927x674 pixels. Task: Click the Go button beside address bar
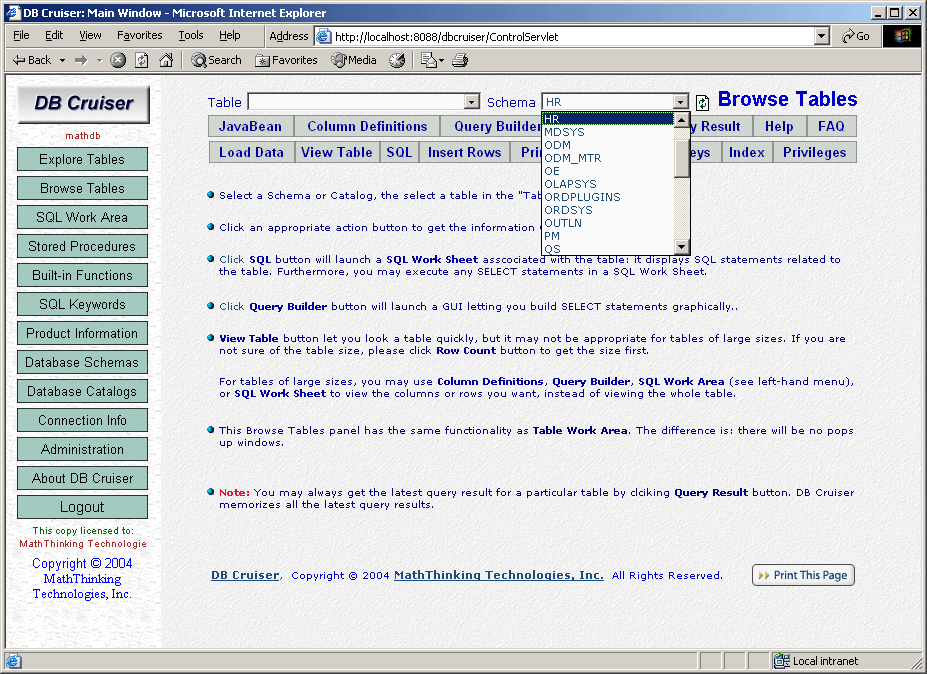pos(855,37)
